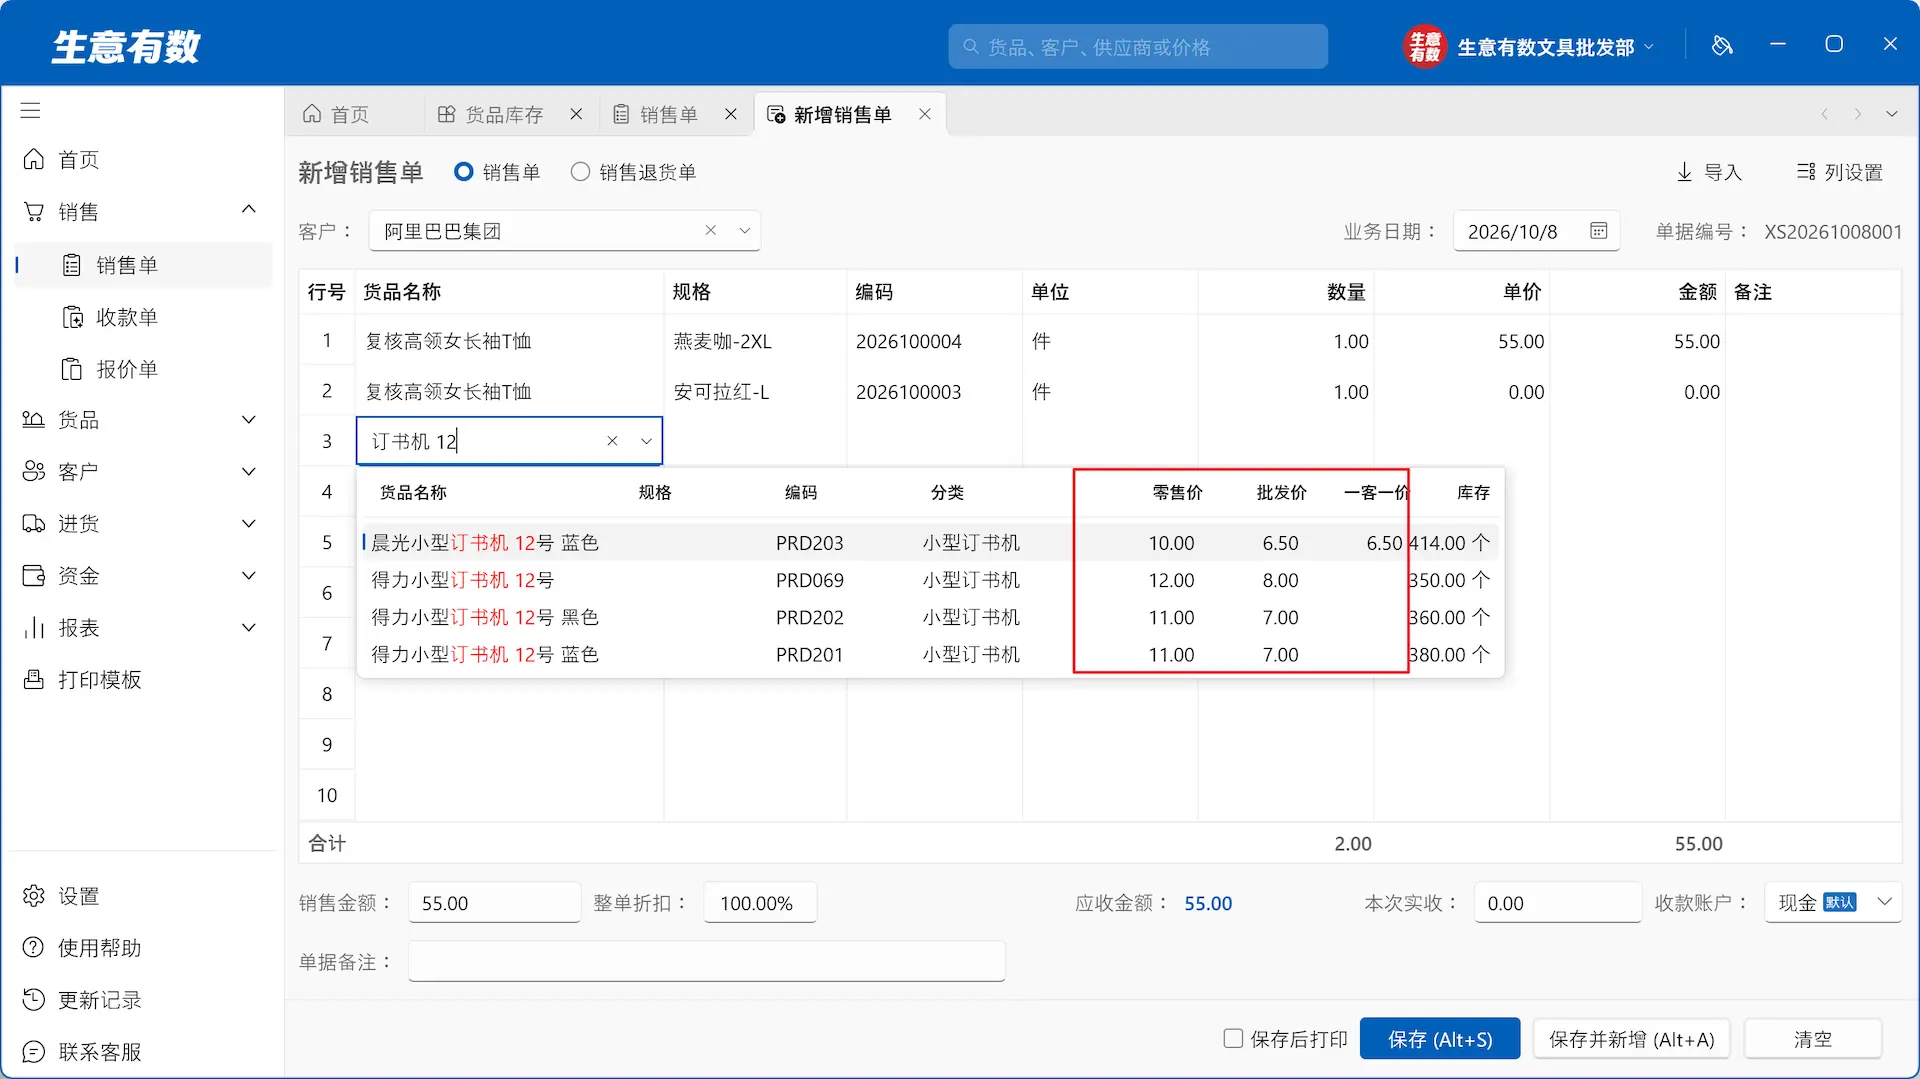Check the 保存后打印 checkbox

[1233, 1039]
